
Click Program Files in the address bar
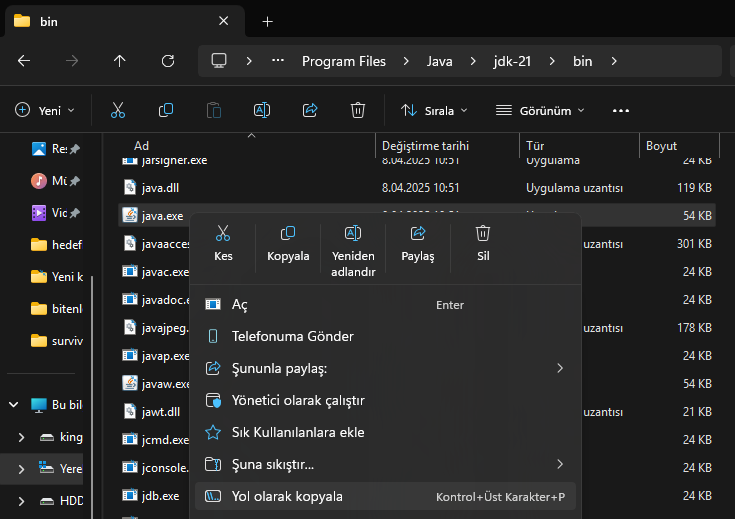click(344, 61)
